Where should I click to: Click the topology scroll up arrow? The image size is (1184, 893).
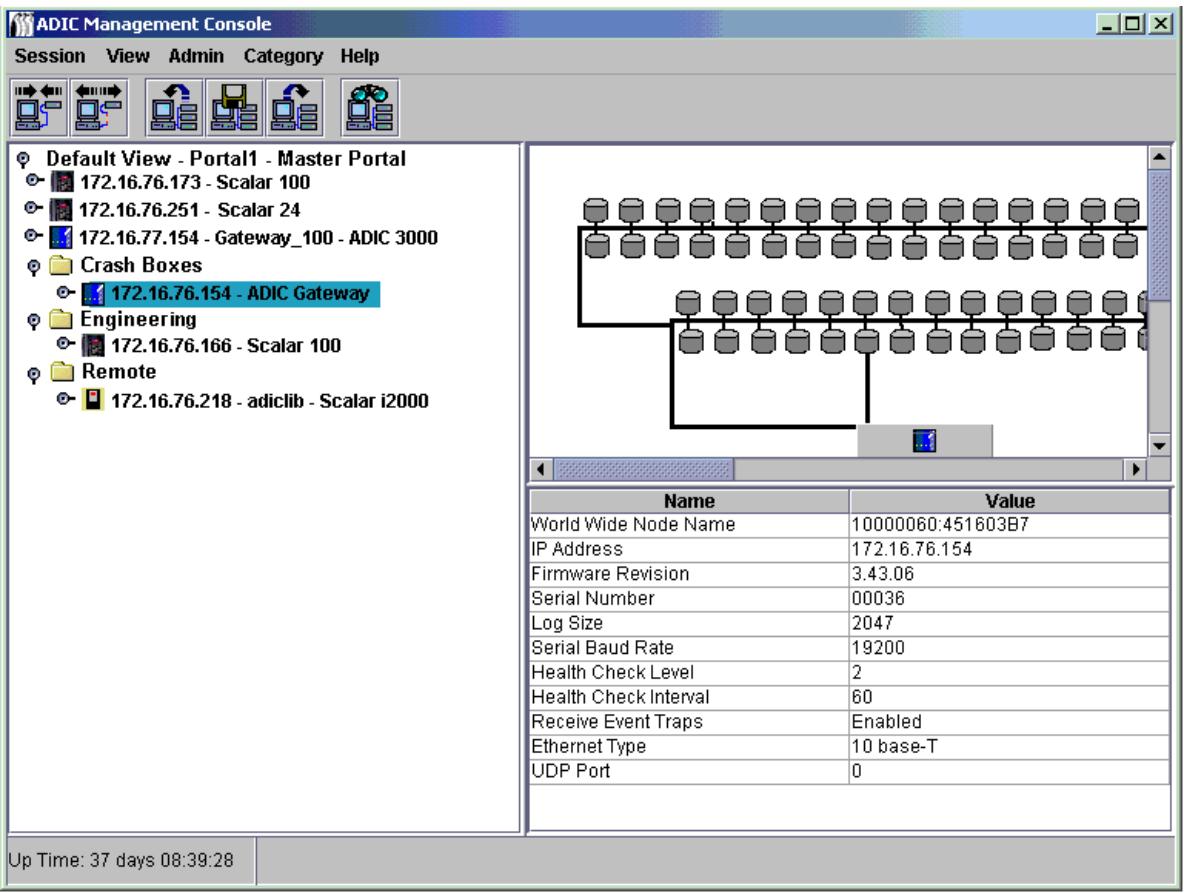click(1159, 158)
